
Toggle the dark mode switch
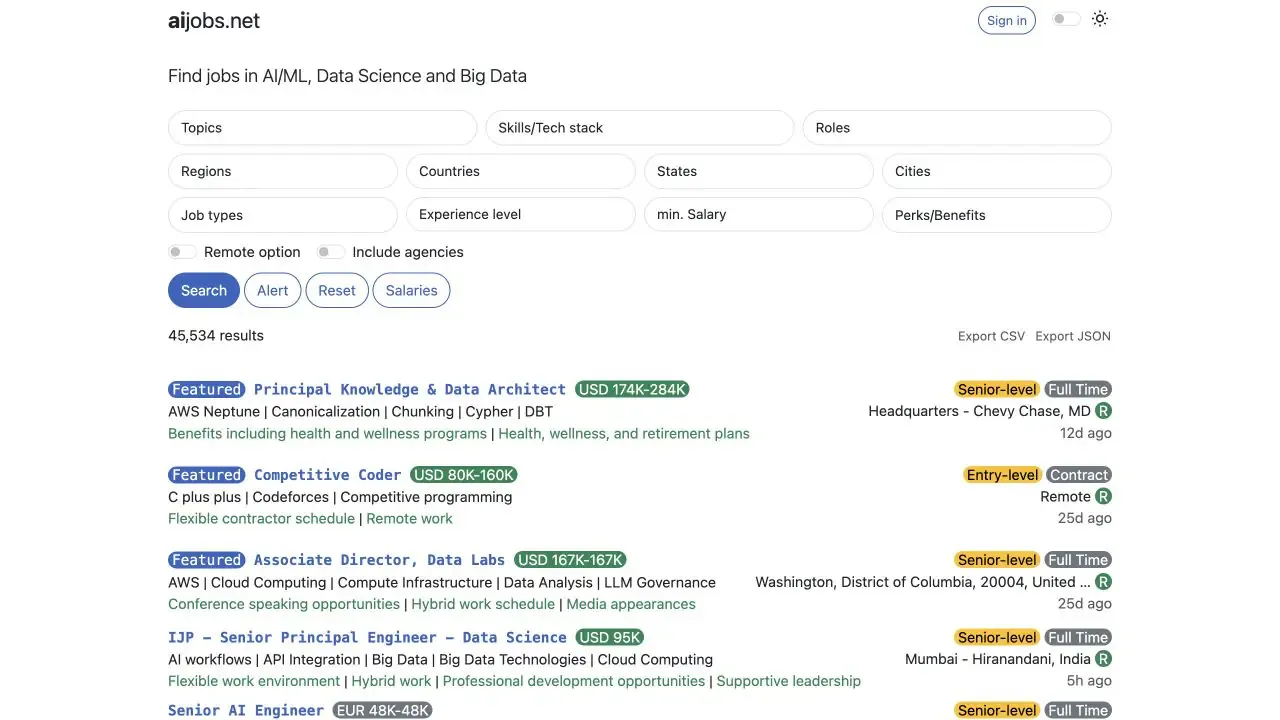pos(1066,19)
